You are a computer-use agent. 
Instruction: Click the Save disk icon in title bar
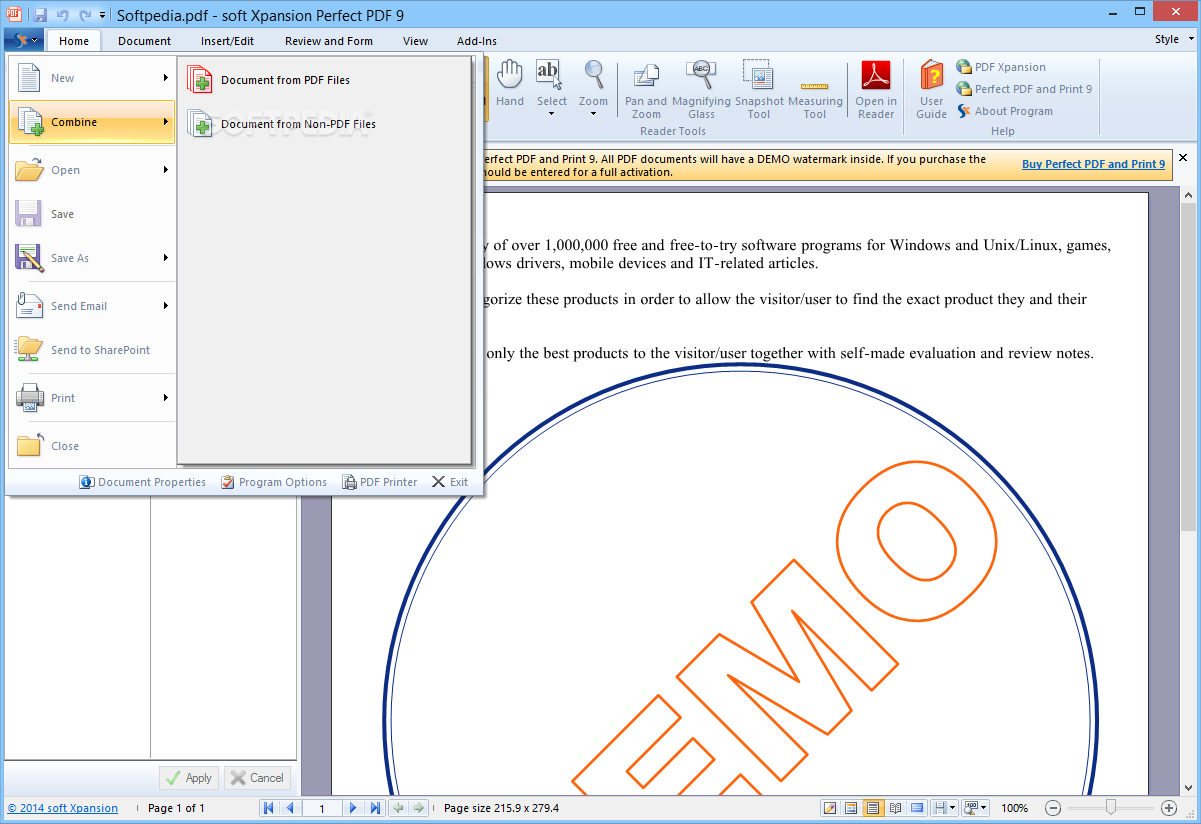point(40,15)
